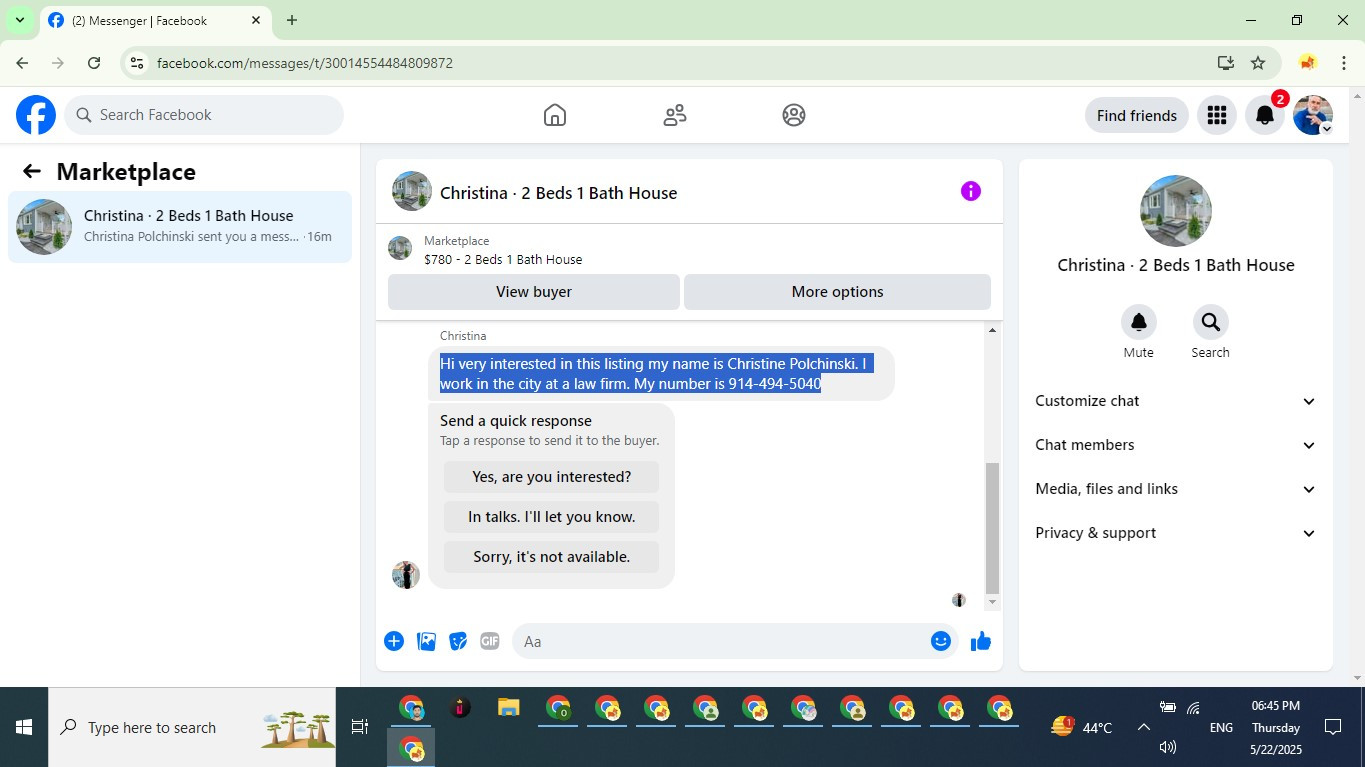Open the Install app icon in address bar

(1226, 63)
